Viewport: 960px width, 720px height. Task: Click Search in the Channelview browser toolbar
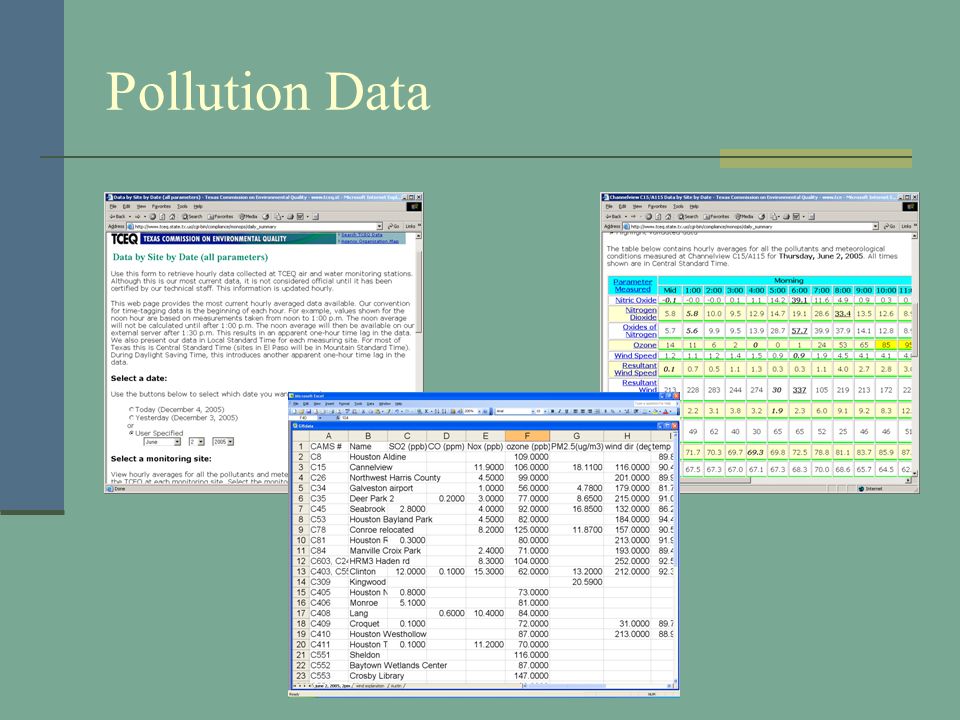[688, 217]
